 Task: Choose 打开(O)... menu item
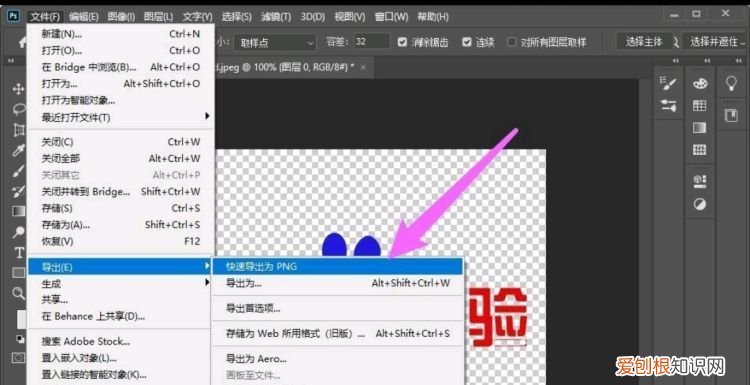click(120, 51)
